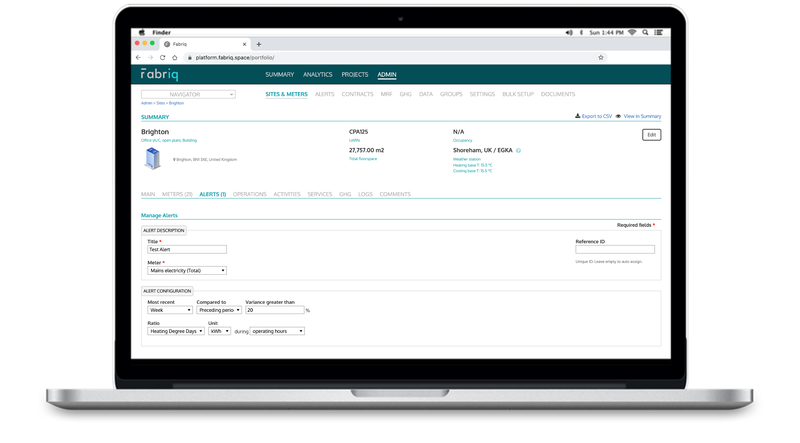Open the PROJECTS main menu
800x443 pixels.
pyautogui.click(x=355, y=75)
